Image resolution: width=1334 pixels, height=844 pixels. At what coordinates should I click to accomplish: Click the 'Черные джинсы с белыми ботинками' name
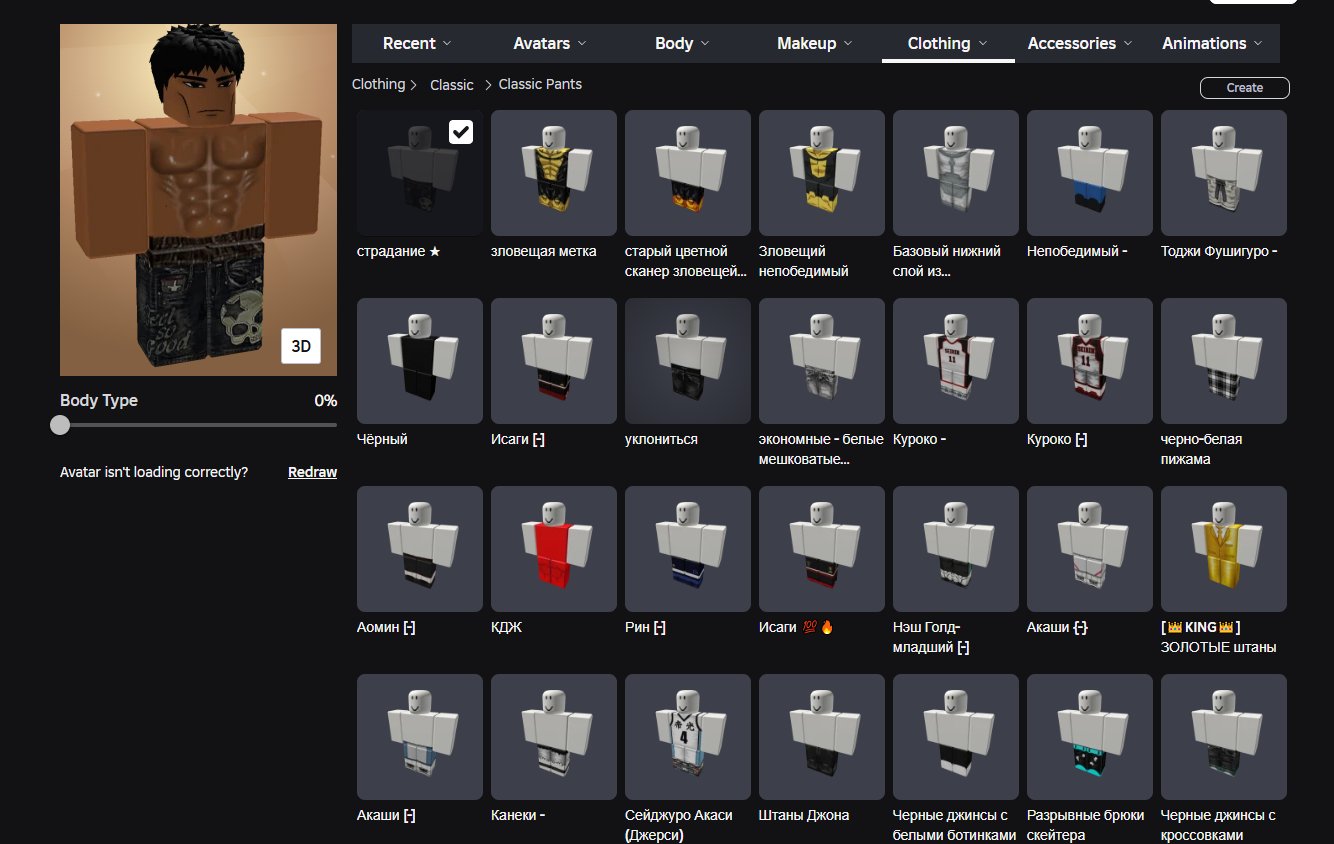(x=954, y=825)
